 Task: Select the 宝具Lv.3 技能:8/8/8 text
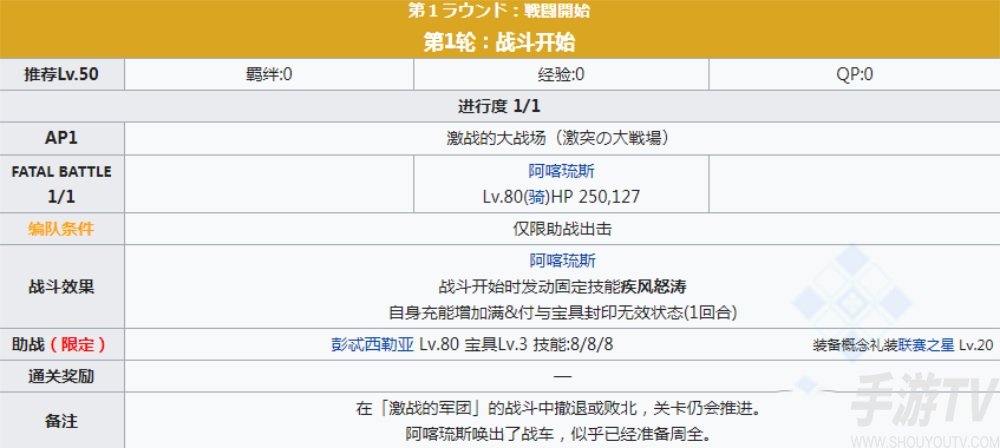[538, 345]
